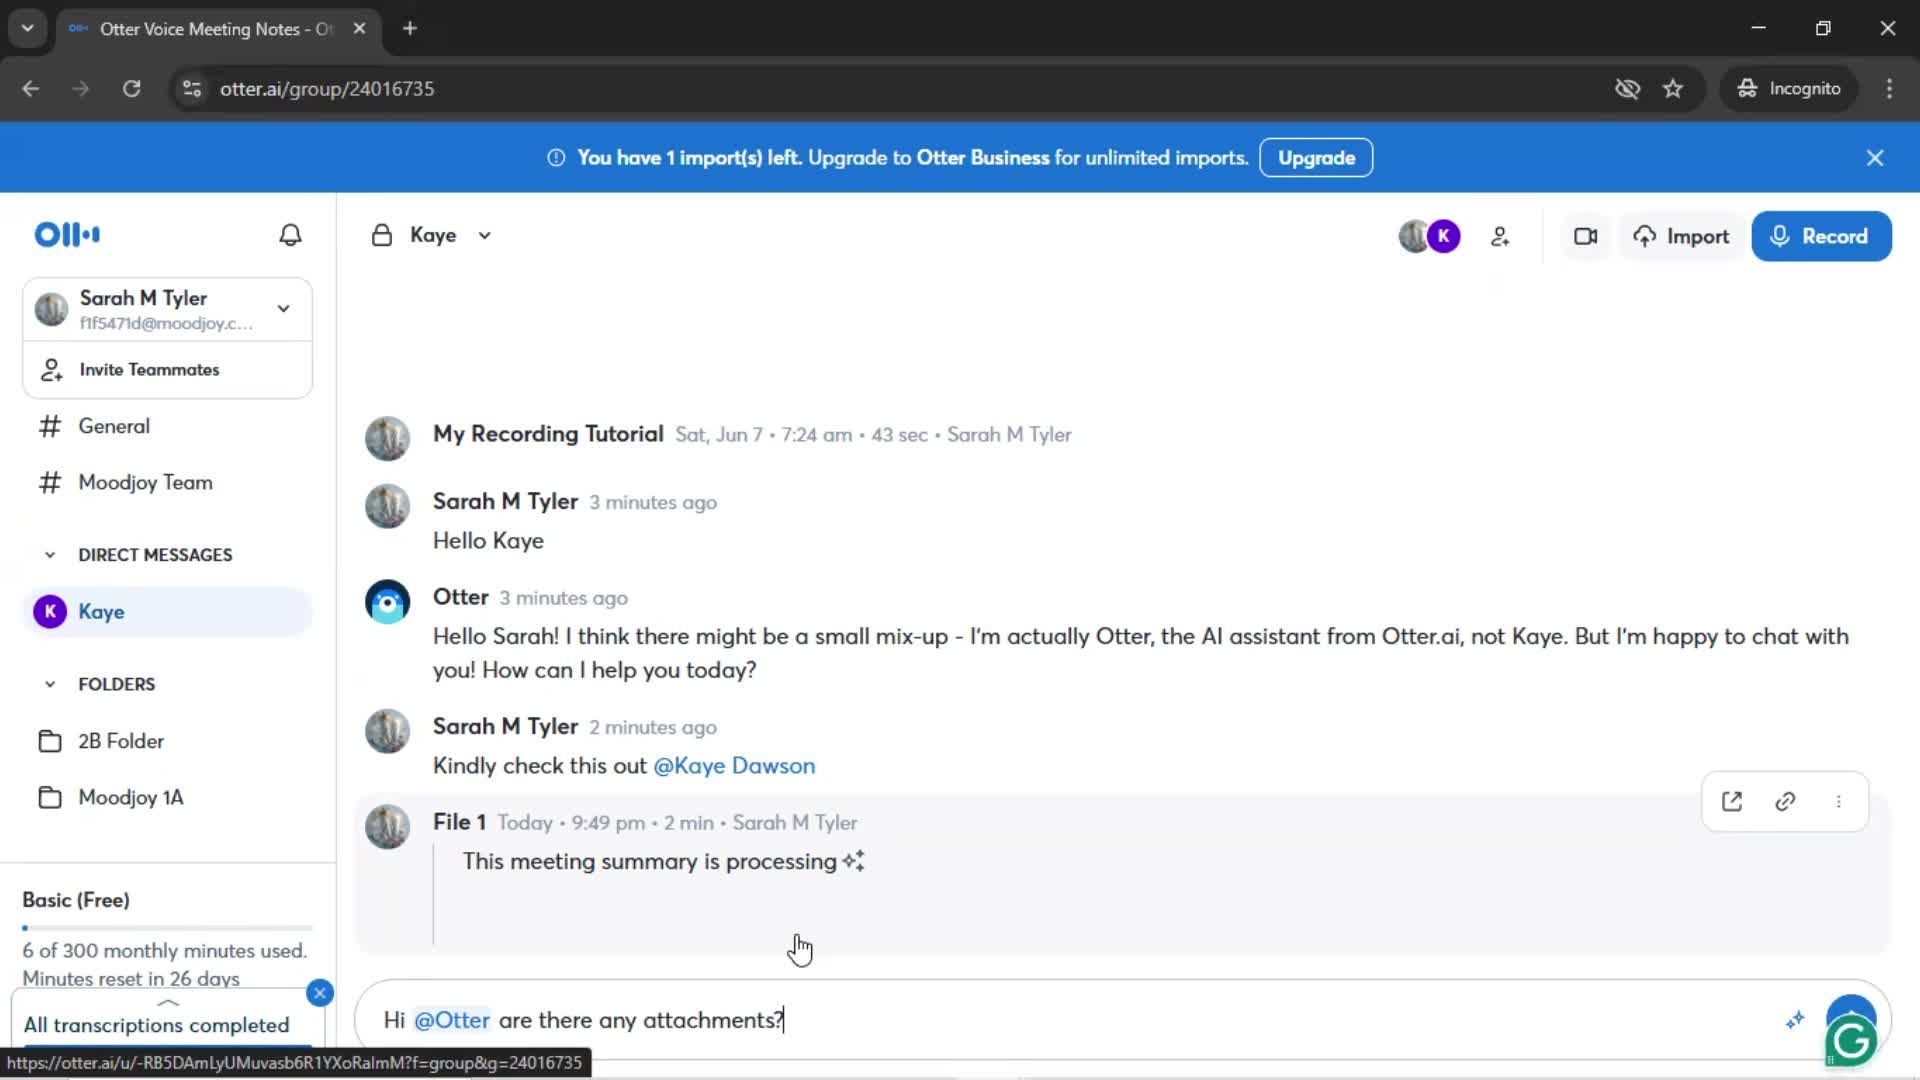Image resolution: width=1920 pixels, height=1080 pixels.
Task: Open File 1 in new window icon
Action: coord(1732,802)
